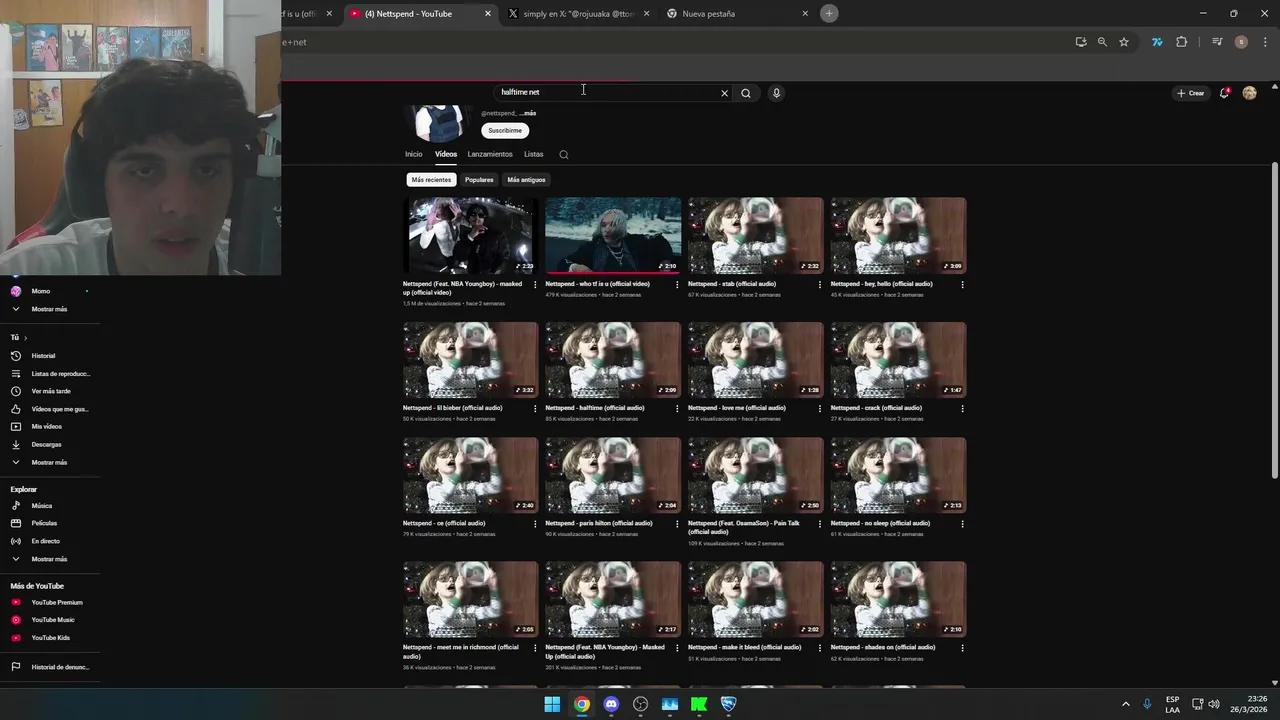Clear the search box with the X

click(725, 93)
